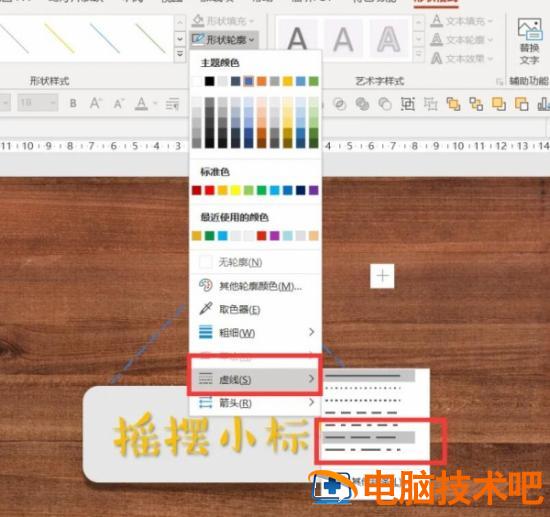Open the 艺术字样式 dialog launcher
Viewport: 550px width, 517px height.
pos(499,82)
